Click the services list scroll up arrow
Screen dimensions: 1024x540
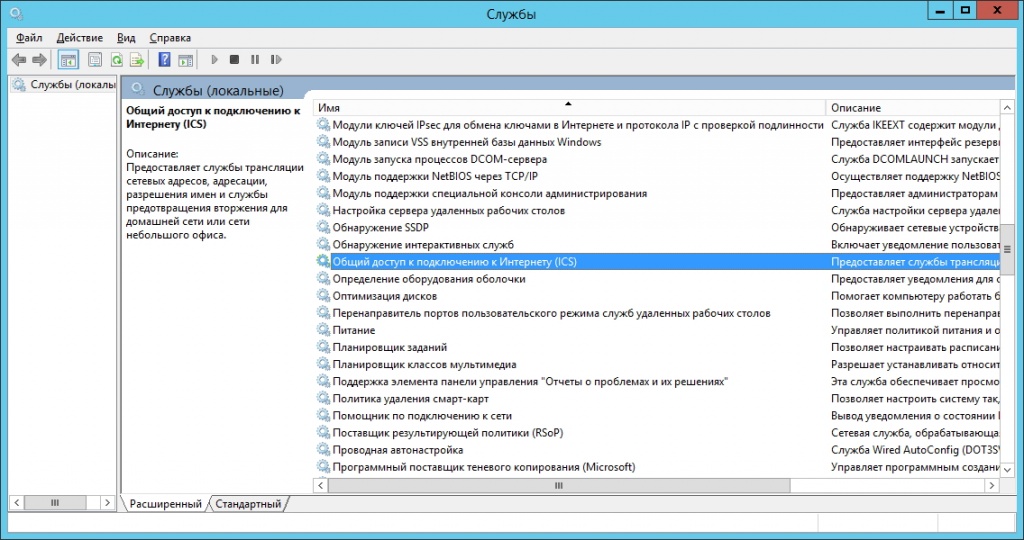pyautogui.click(x=1007, y=108)
